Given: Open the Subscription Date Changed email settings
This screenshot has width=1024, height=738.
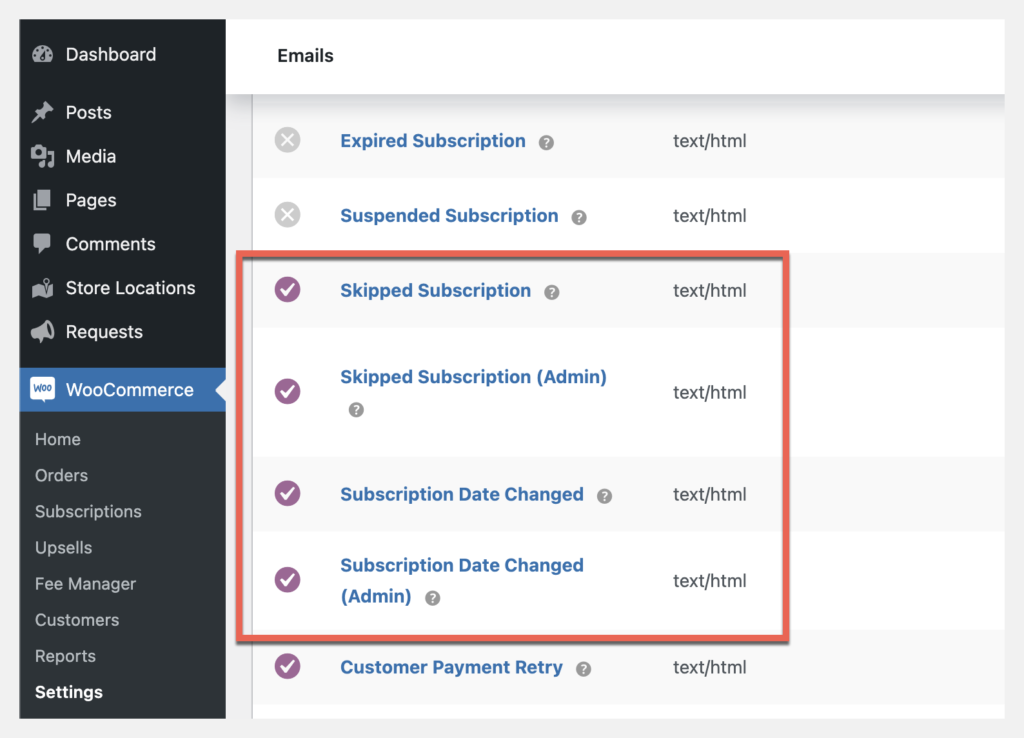Looking at the screenshot, I should (462, 494).
